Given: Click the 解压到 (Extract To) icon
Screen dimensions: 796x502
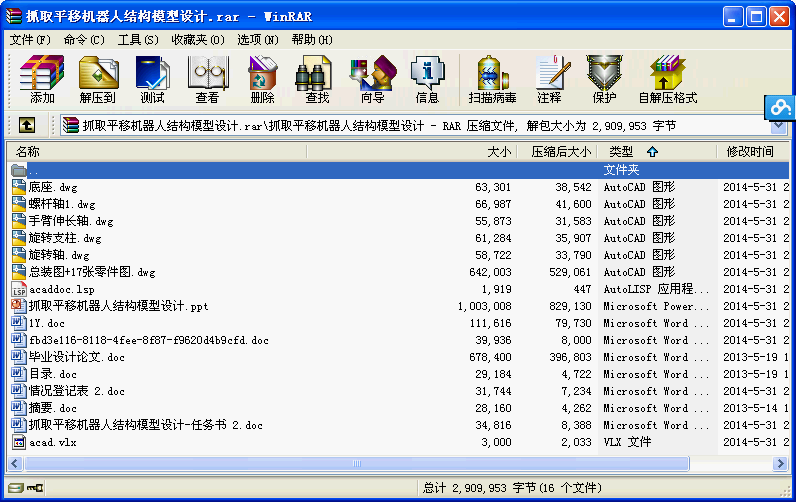Looking at the screenshot, I should click(x=98, y=79).
